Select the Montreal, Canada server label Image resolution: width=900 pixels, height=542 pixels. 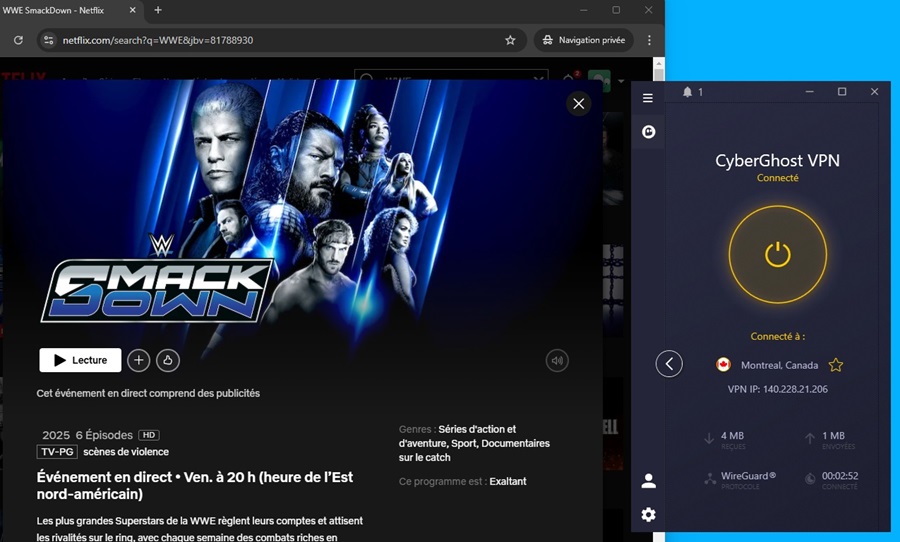779,365
